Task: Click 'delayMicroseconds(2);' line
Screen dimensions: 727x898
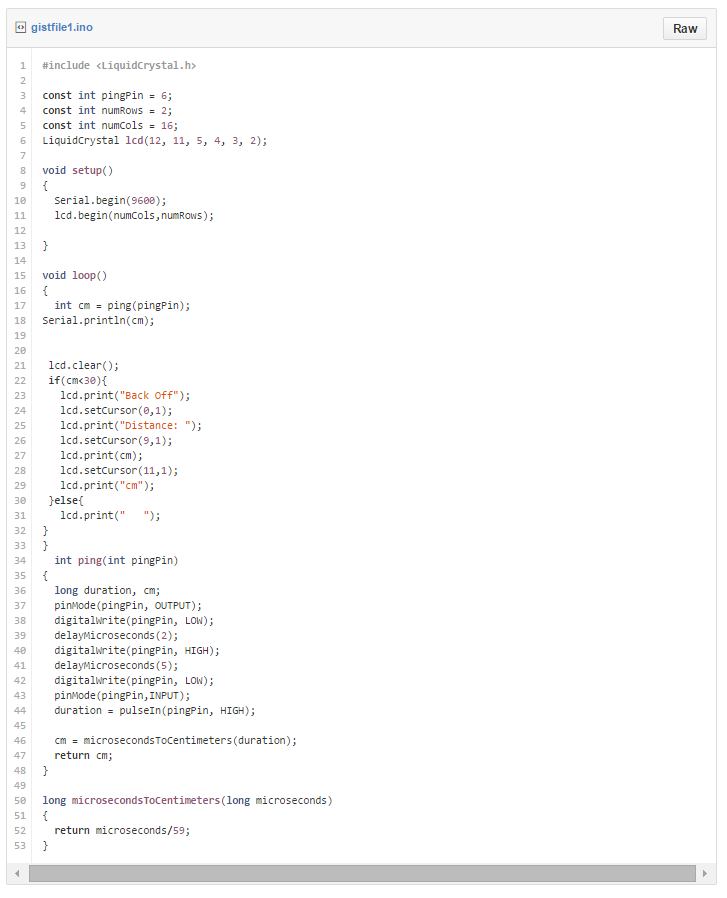Action: [116, 636]
